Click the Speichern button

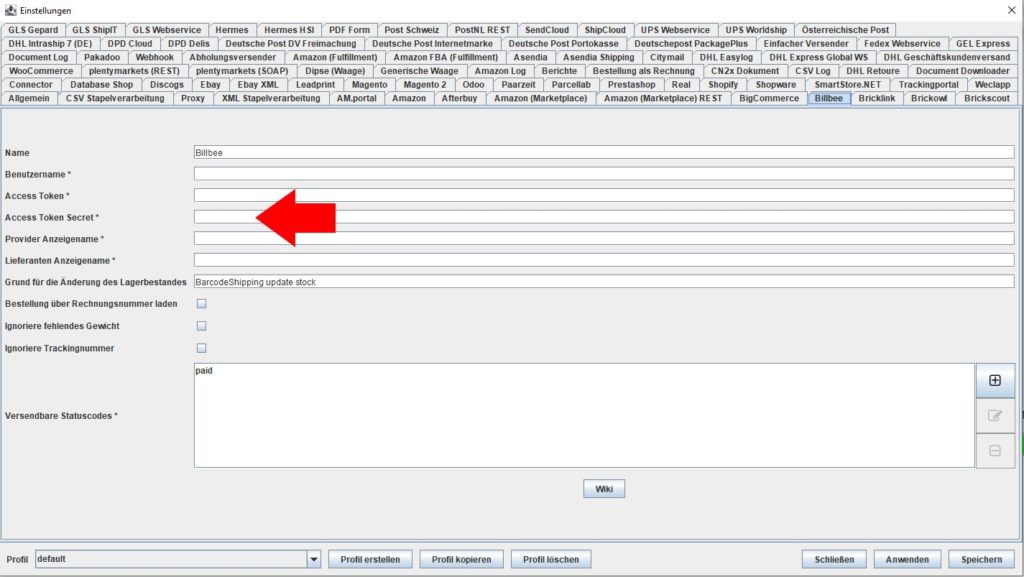point(982,559)
